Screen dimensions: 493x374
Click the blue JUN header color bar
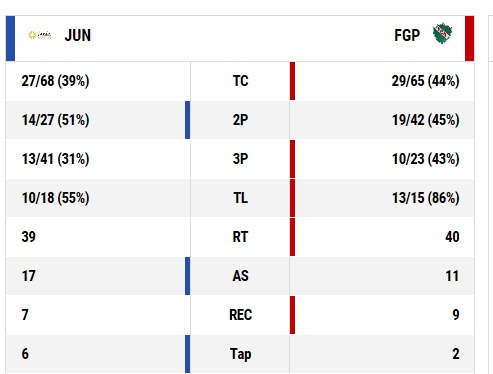pos(10,38)
